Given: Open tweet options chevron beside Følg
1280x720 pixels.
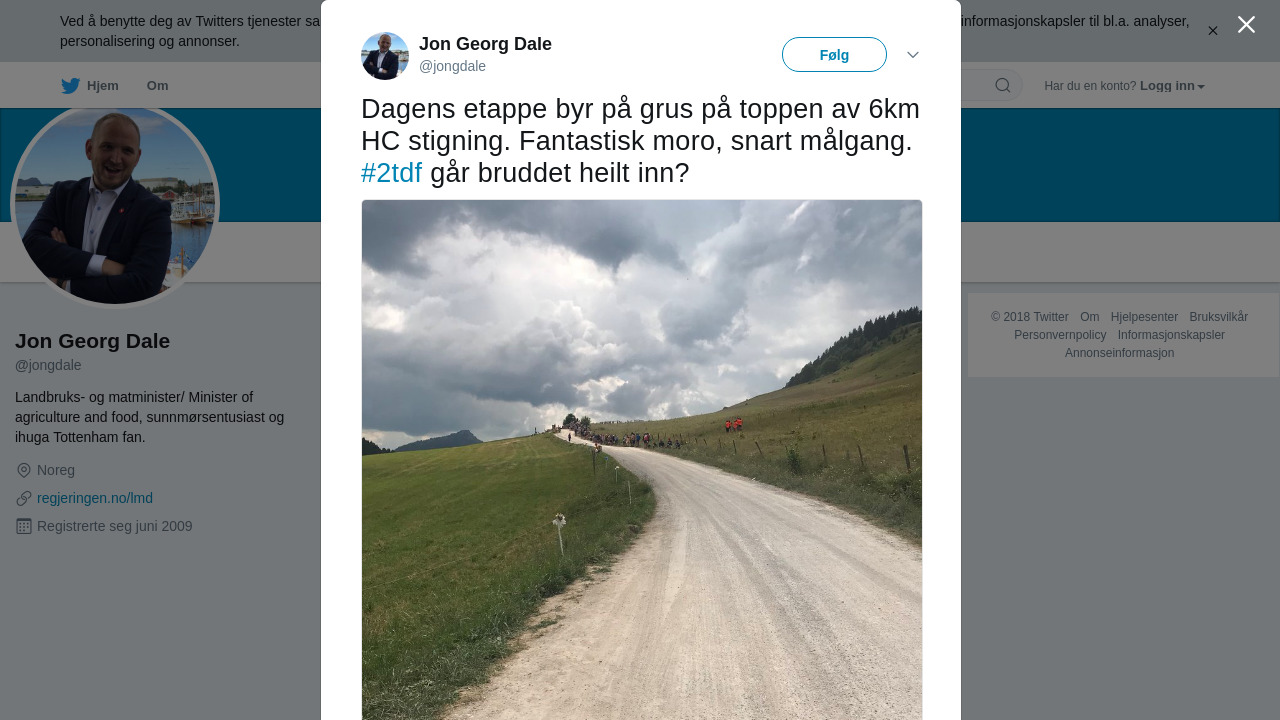Looking at the screenshot, I should pyautogui.click(x=913, y=55).
